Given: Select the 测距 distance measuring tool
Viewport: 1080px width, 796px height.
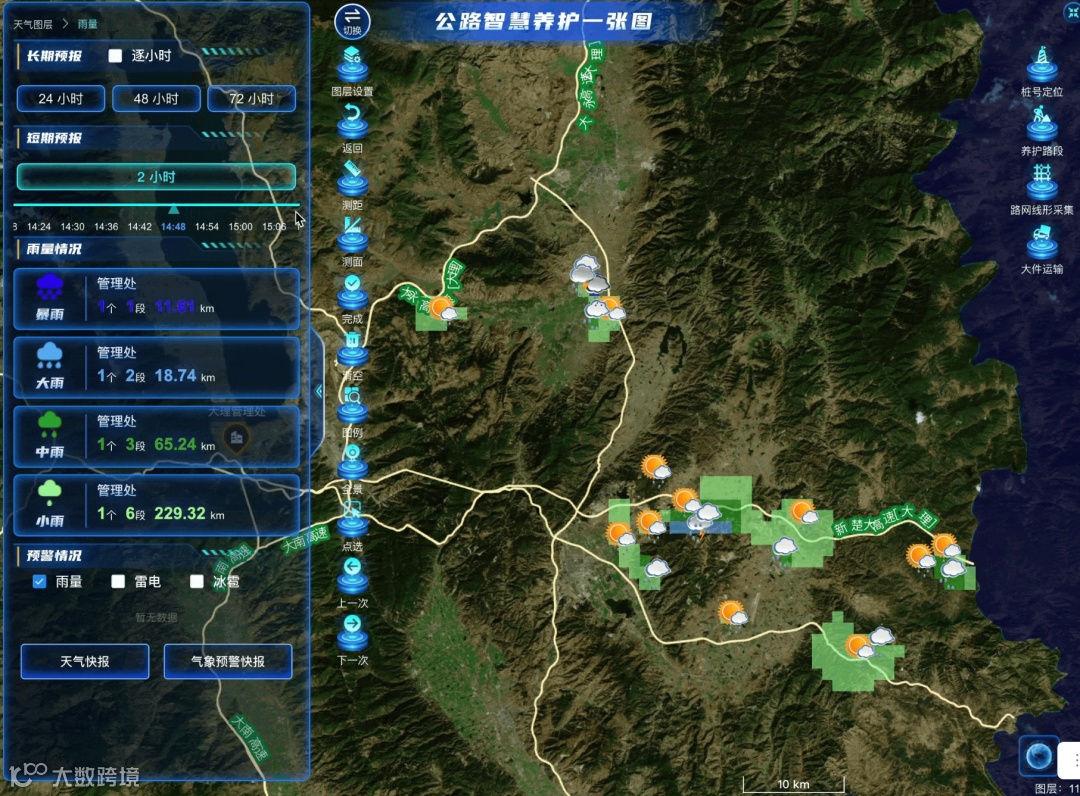Looking at the screenshot, I should [x=352, y=178].
